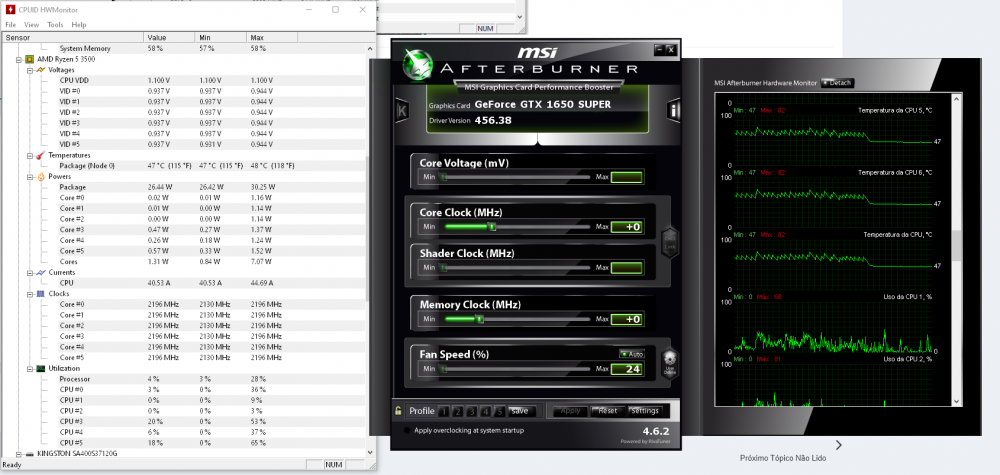The image size is (1000, 475).
Task: Open the View menu in HWMonitor
Action: point(31,24)
